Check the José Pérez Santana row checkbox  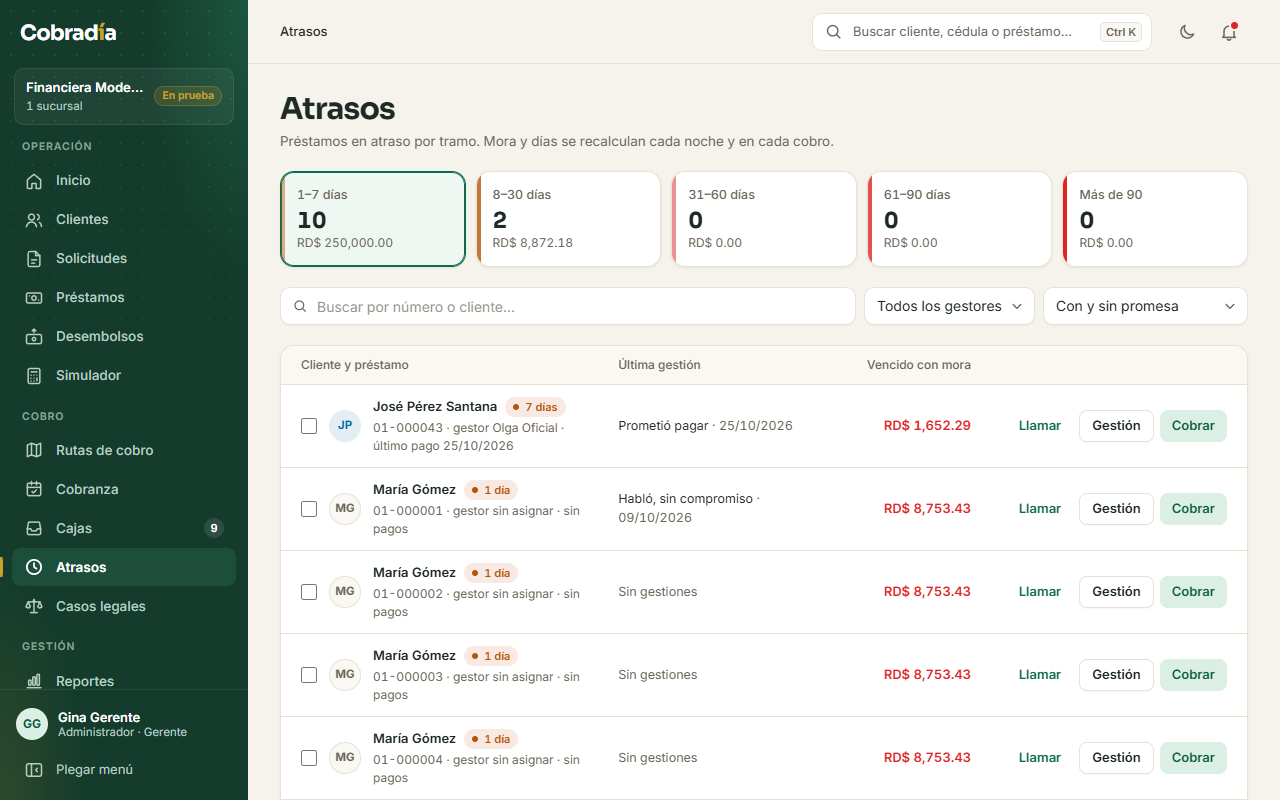click(309, 426)
